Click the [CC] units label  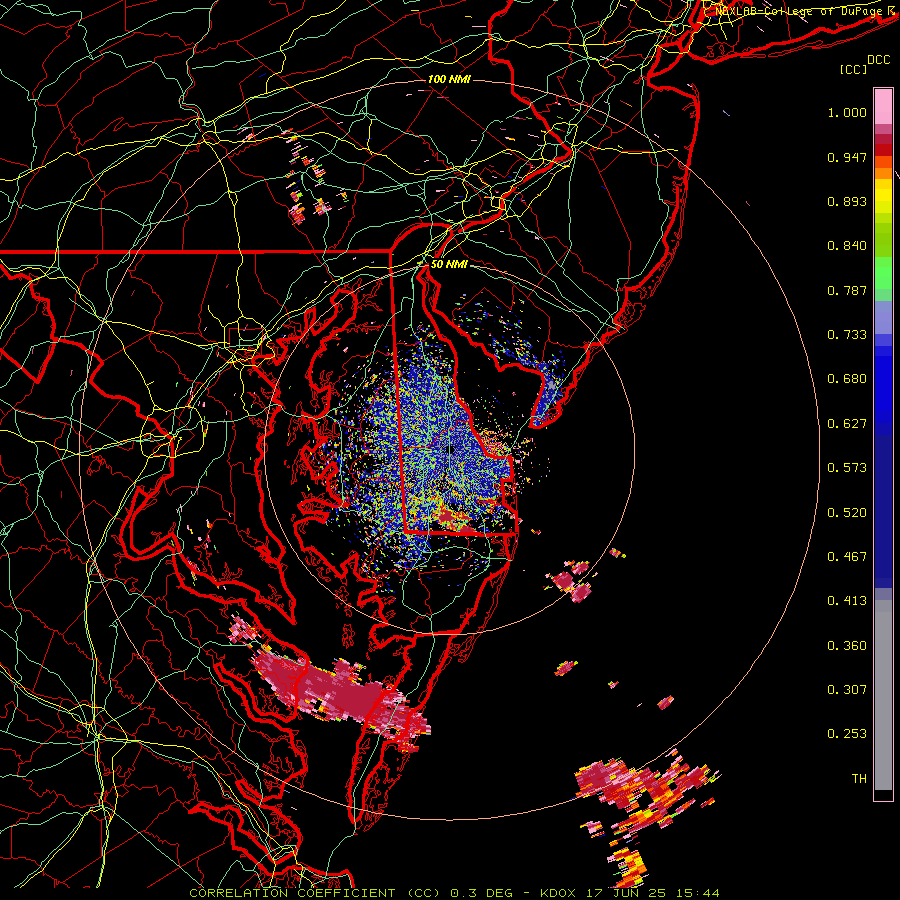[854, 69]
